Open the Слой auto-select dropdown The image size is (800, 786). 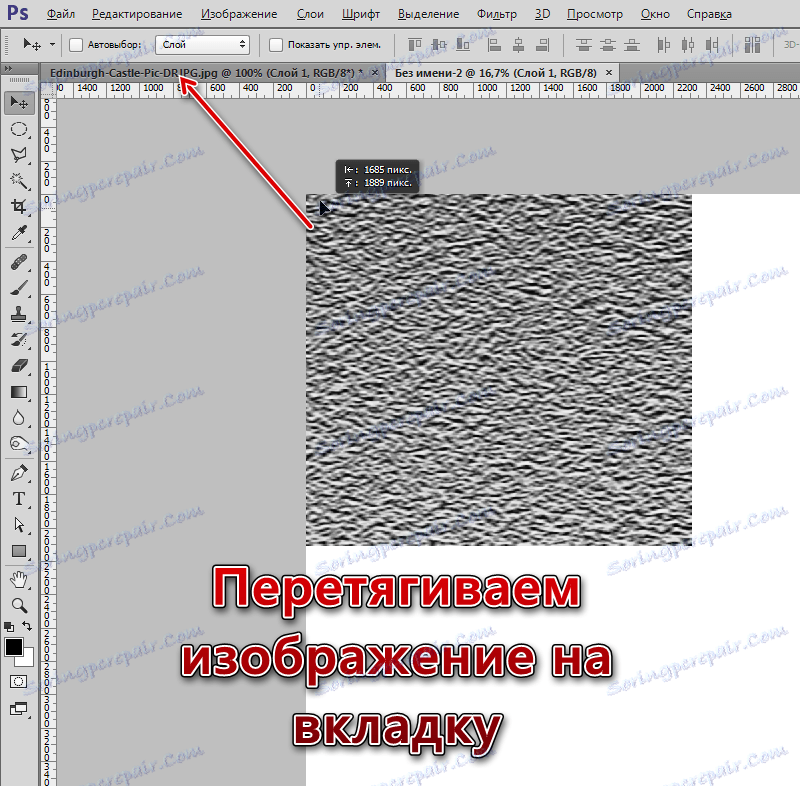pos(203,45)
